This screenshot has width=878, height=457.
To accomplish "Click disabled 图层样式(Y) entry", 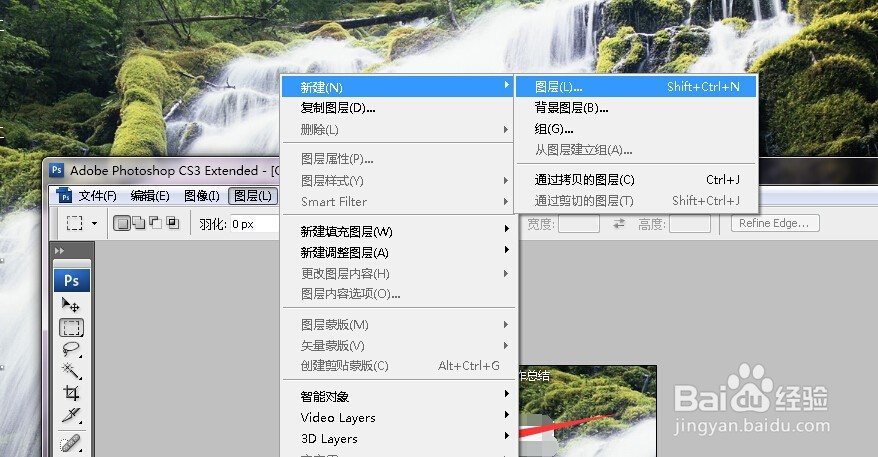I will [x=396, y=180].
